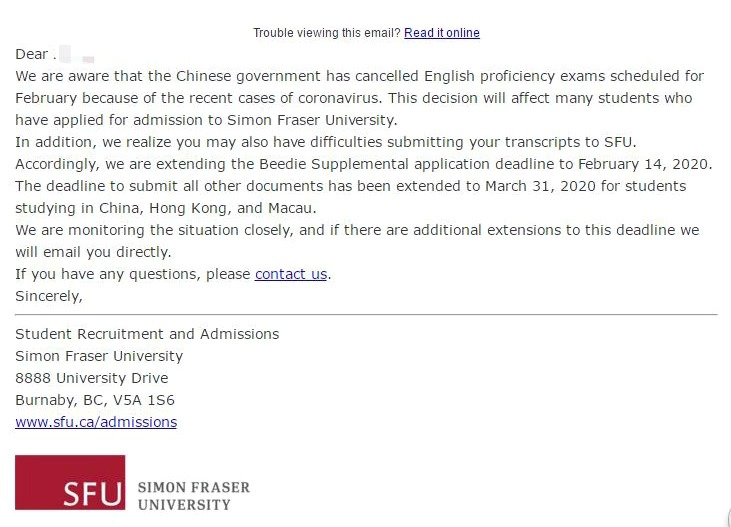The width and height of the screenshot is (731, 527).
Task: Click the horizontal divider below "Sincerely,"
Action: pyautogui.click(x=366, y=314)
